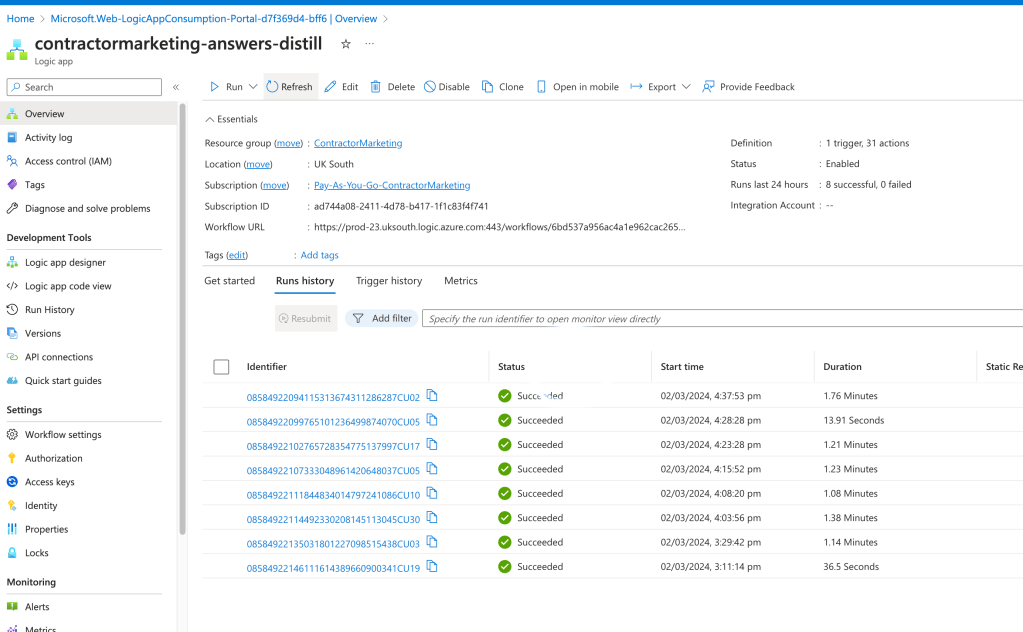Viewport: 1023px width, 632px height.
Task: Favorite this Logic app with star icon
Action: point(346,44)
